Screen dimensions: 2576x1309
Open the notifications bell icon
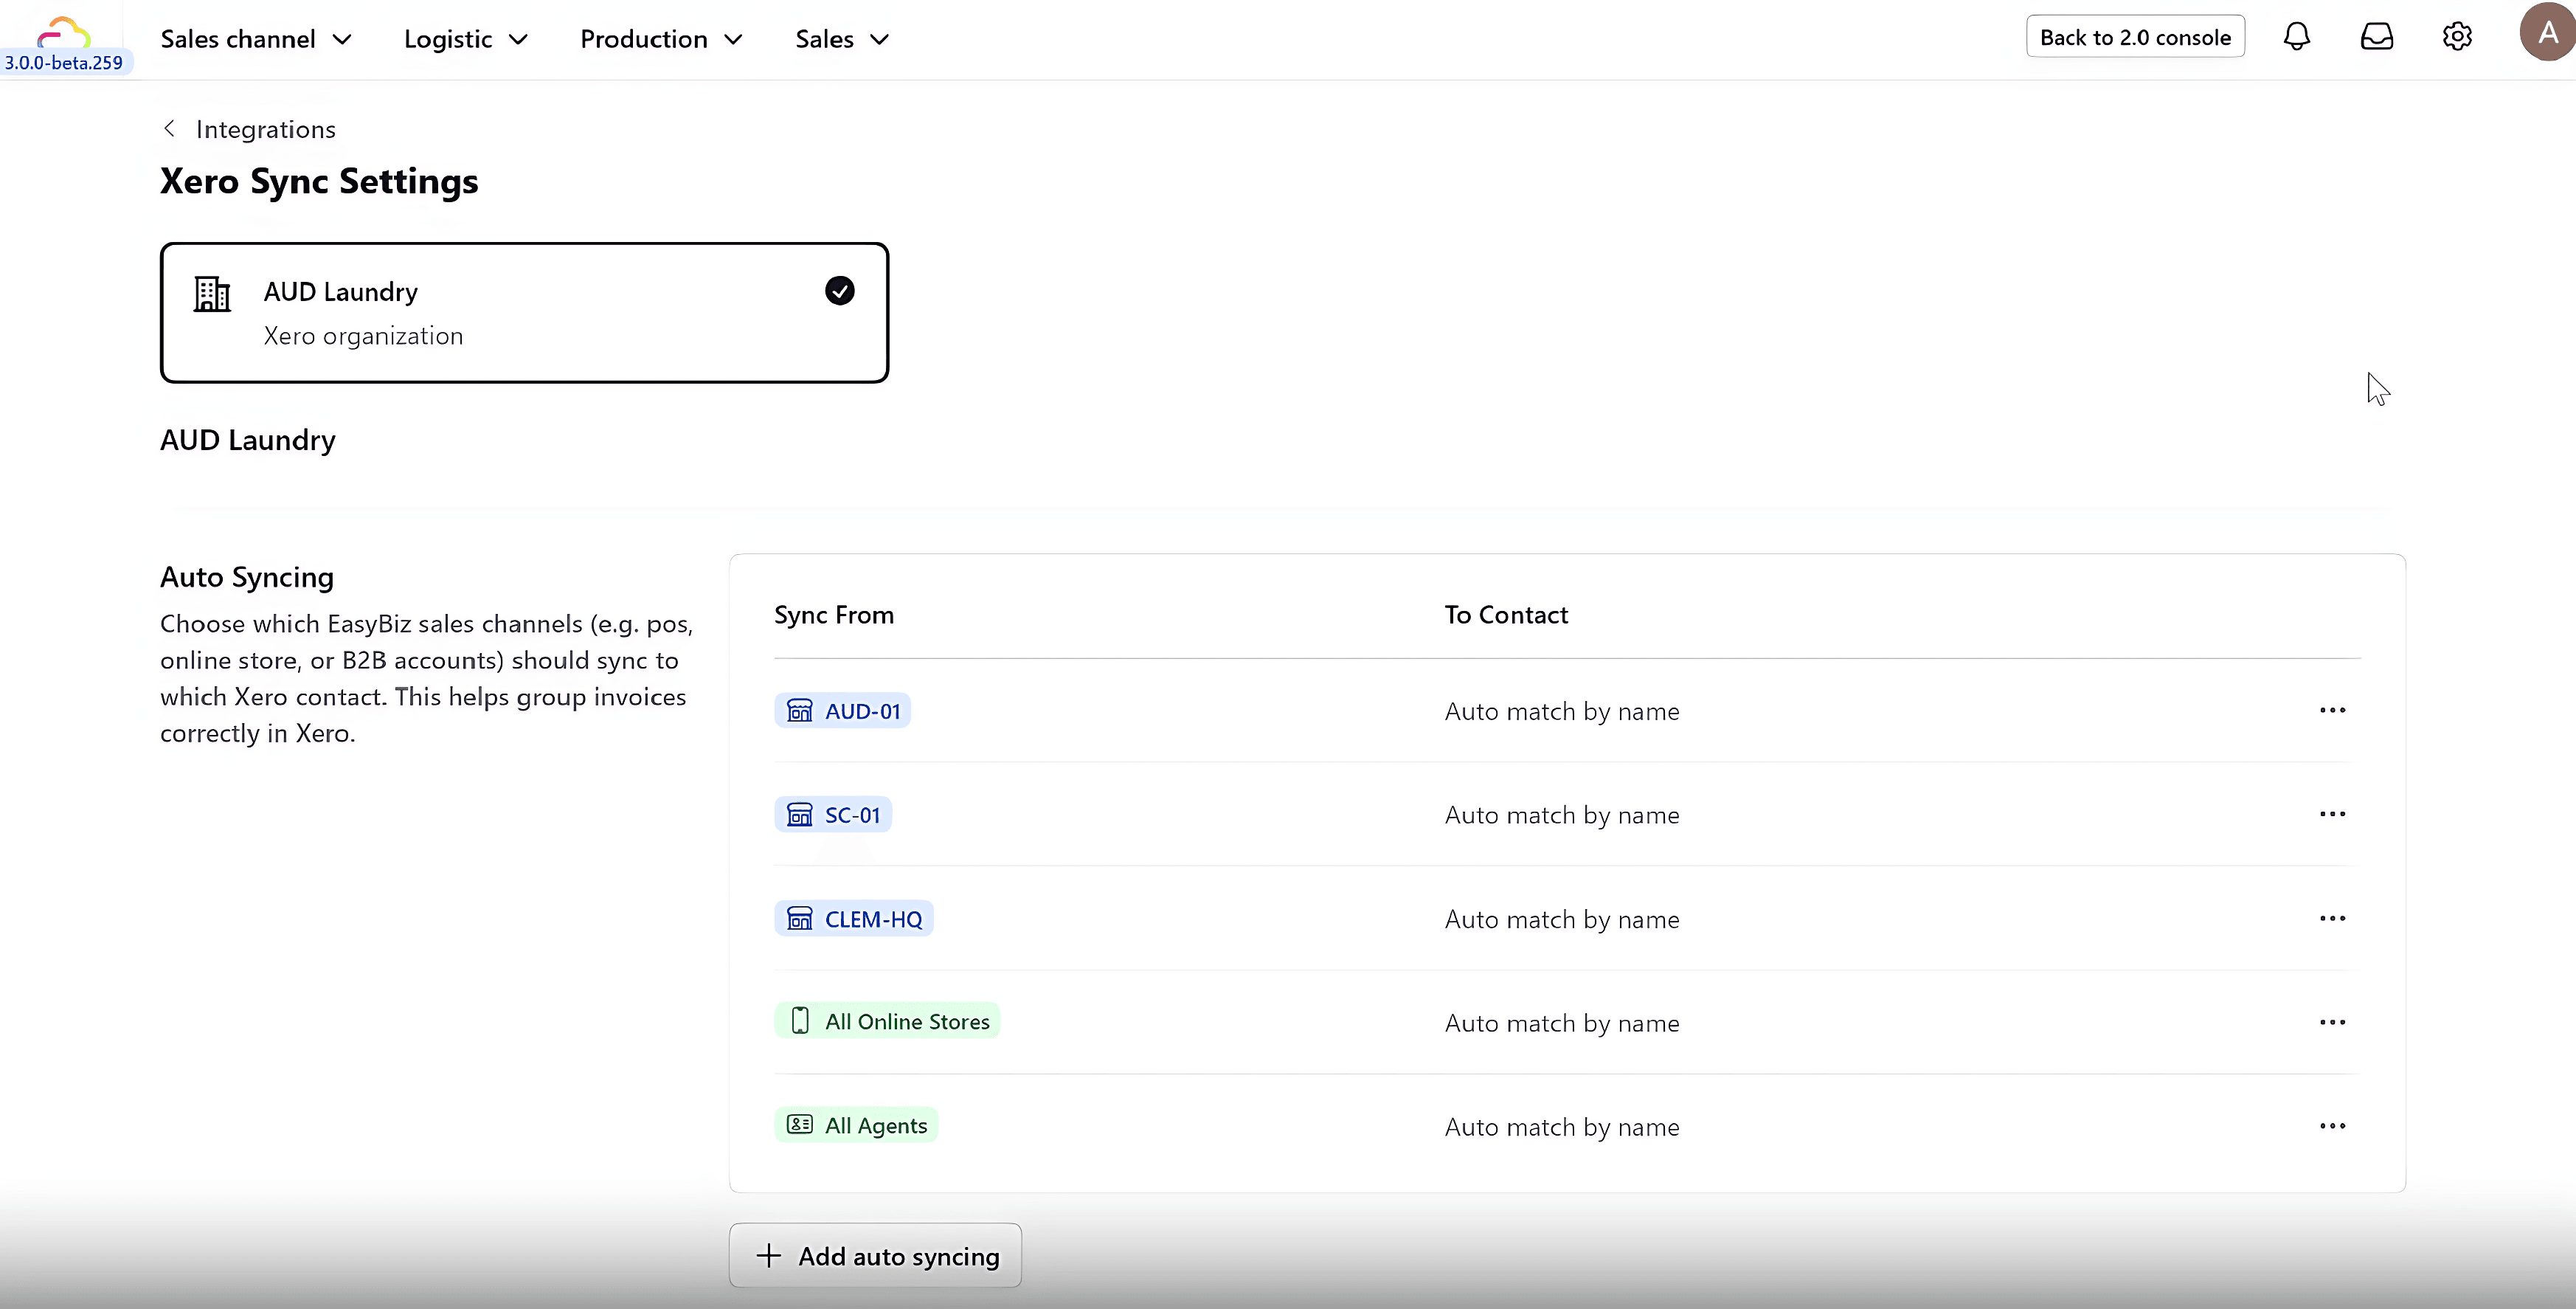[2296, 37]
